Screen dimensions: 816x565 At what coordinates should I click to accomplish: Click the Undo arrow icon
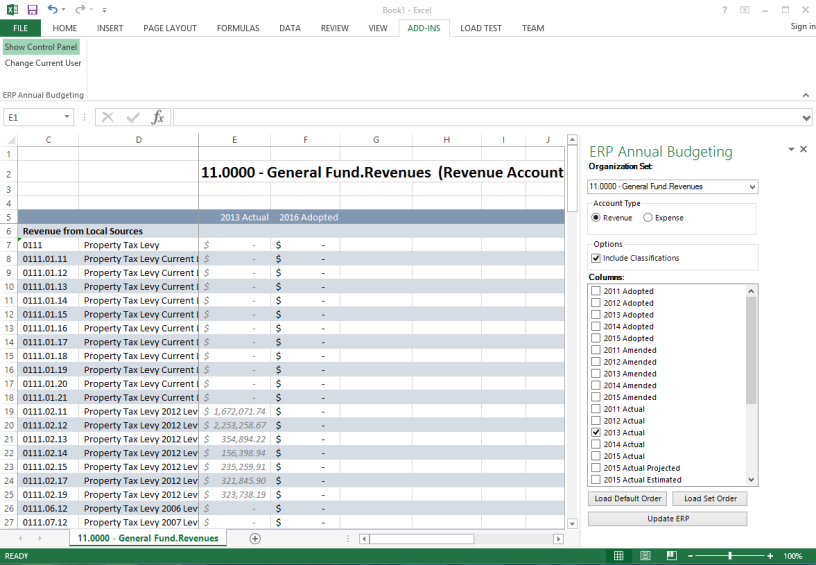[x=52, y=9]
